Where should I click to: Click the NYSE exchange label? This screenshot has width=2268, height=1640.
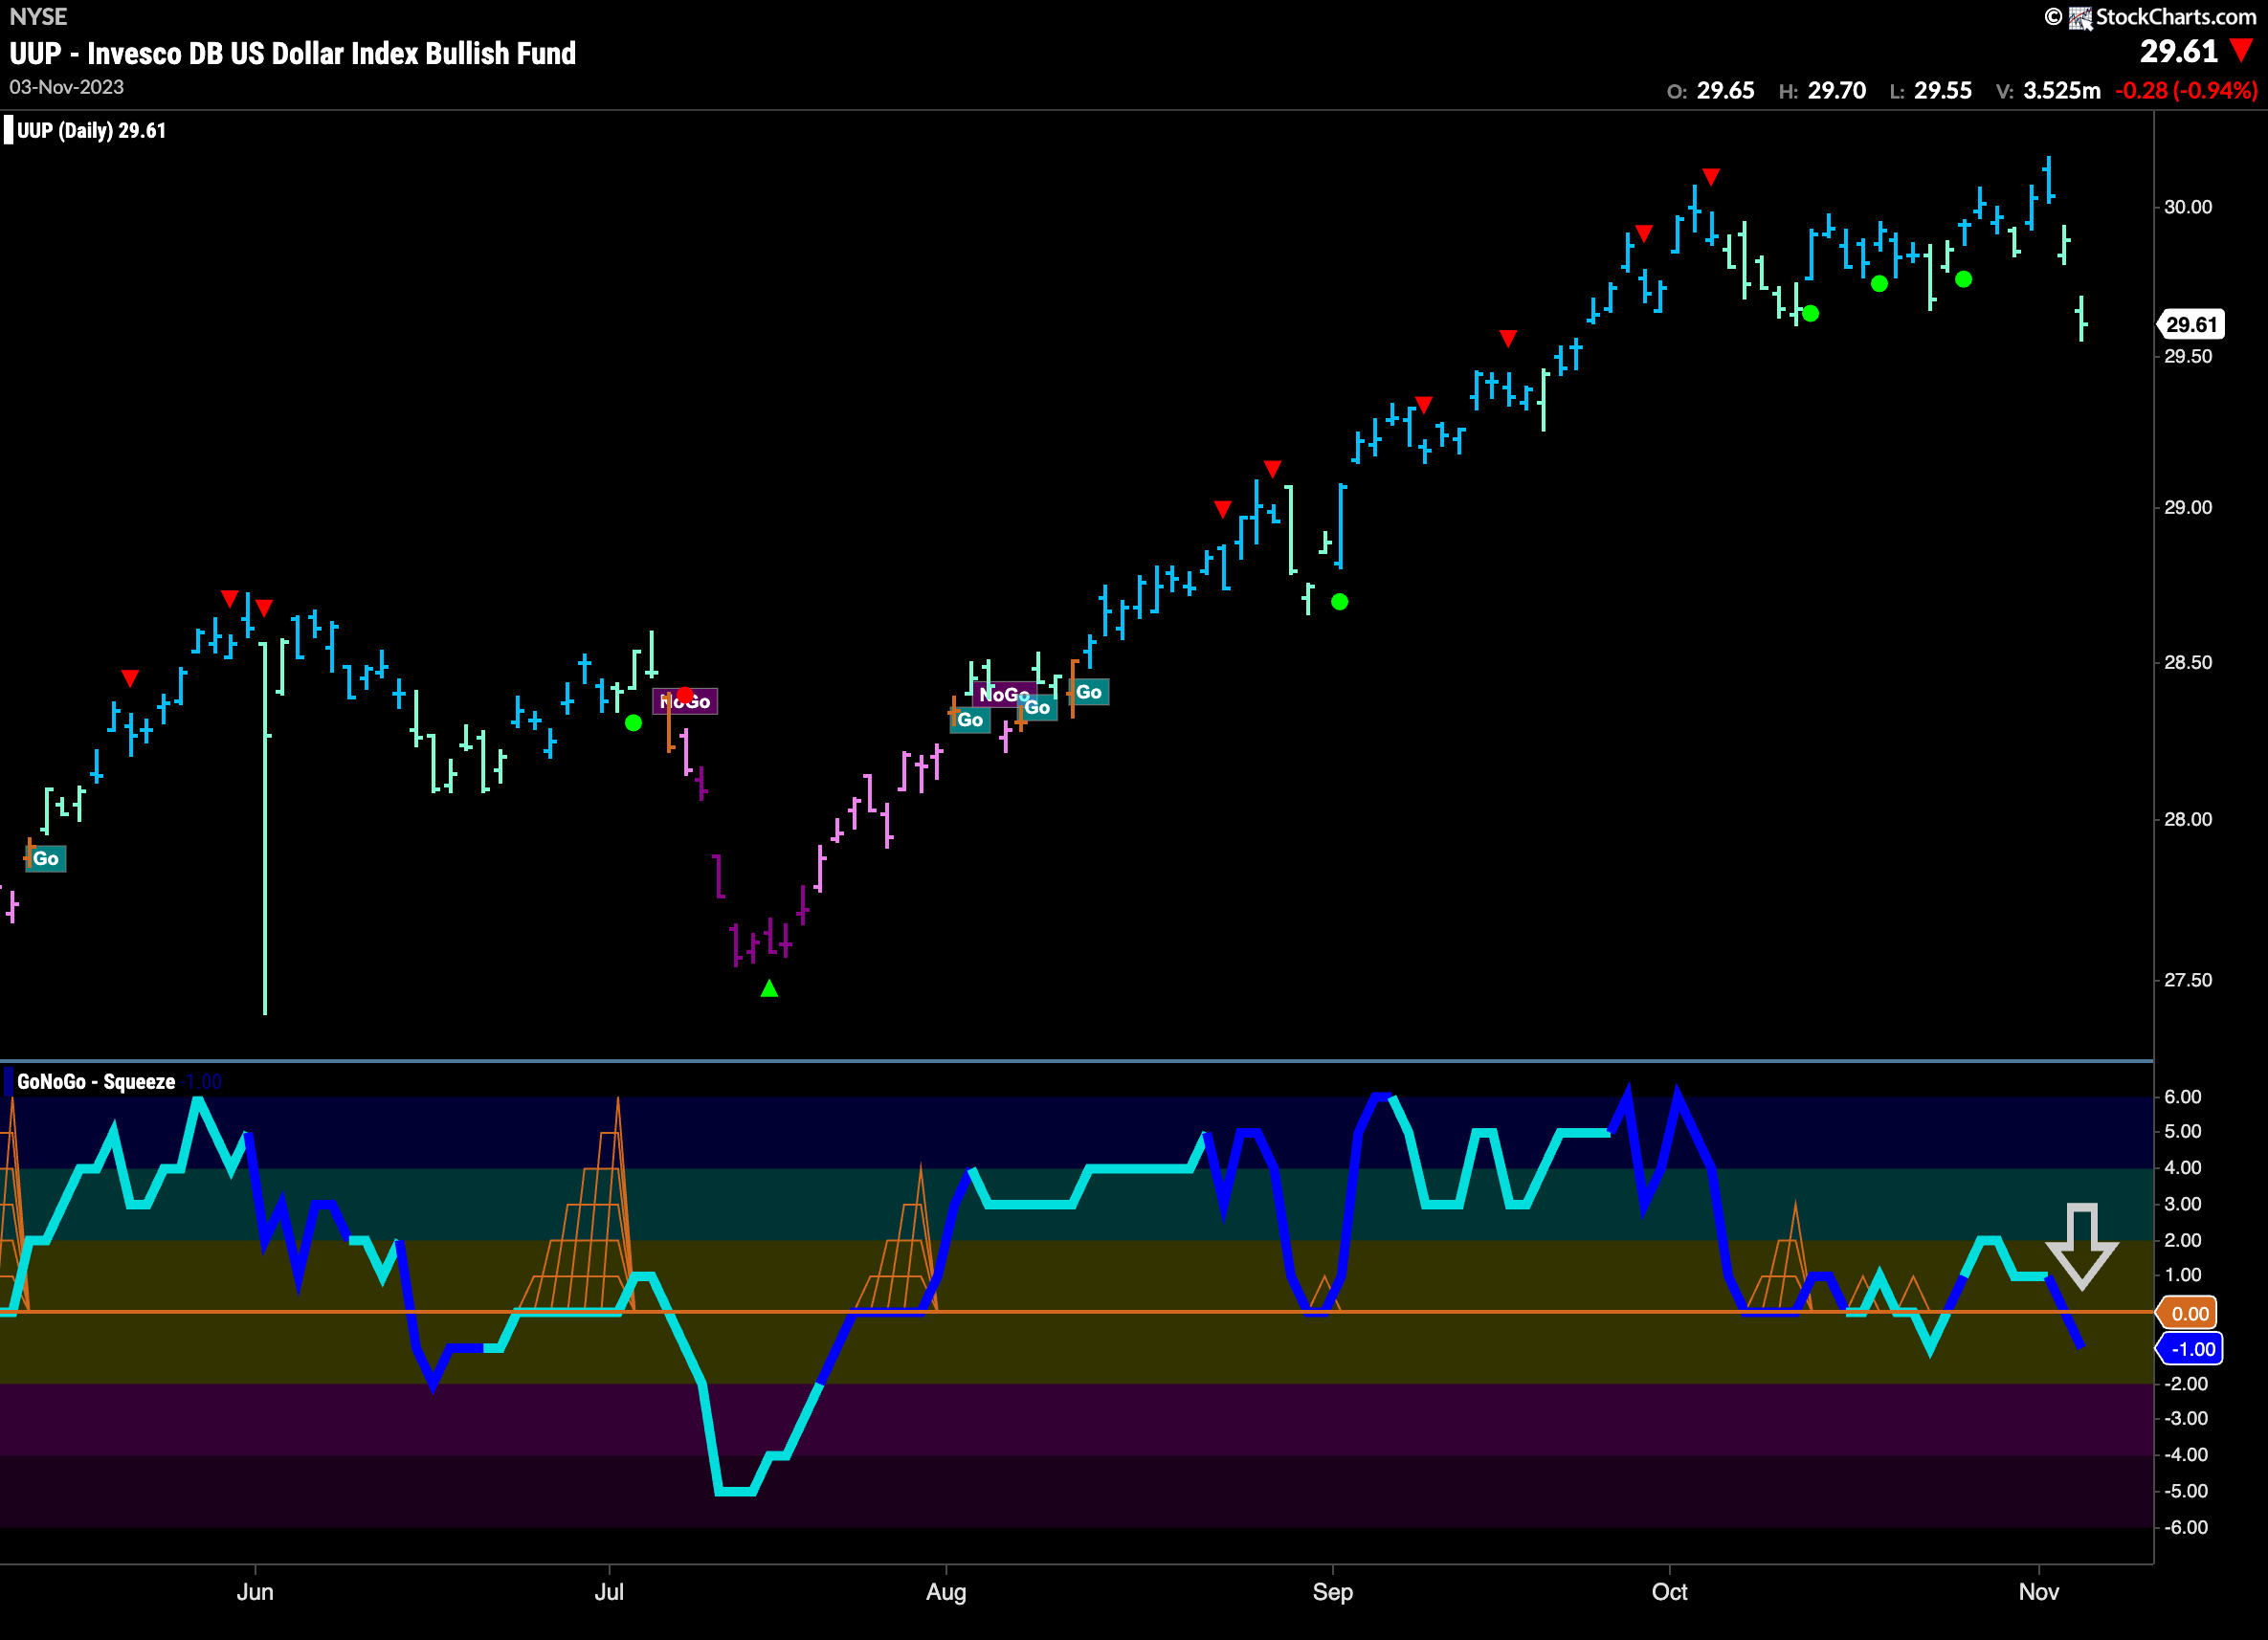(x=38, y=17)
